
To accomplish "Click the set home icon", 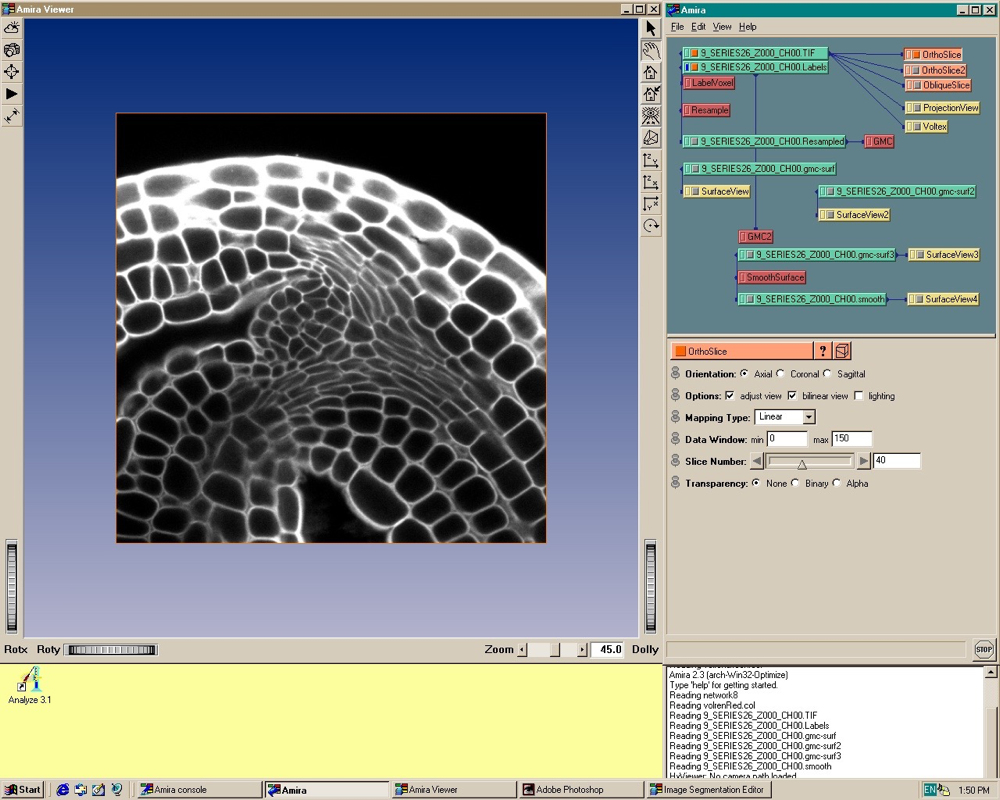I will coord(651,94).
